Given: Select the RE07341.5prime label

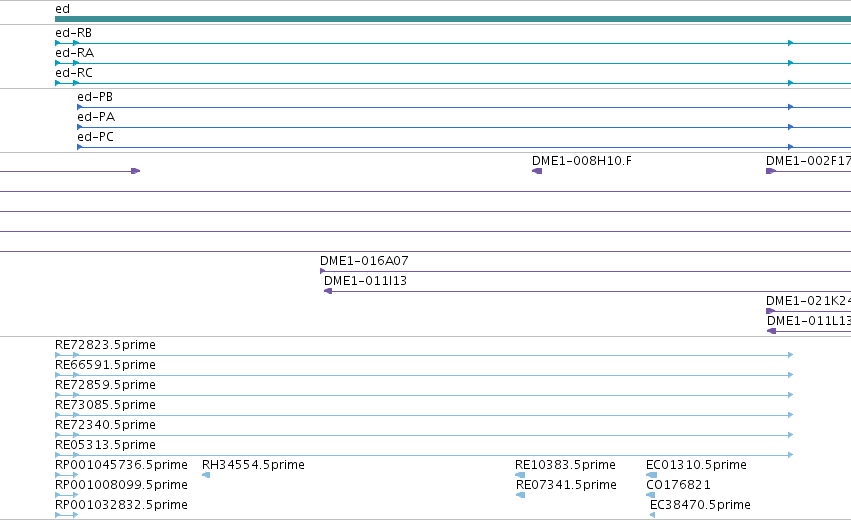Looking at the screenshot, I should (566, 485).
